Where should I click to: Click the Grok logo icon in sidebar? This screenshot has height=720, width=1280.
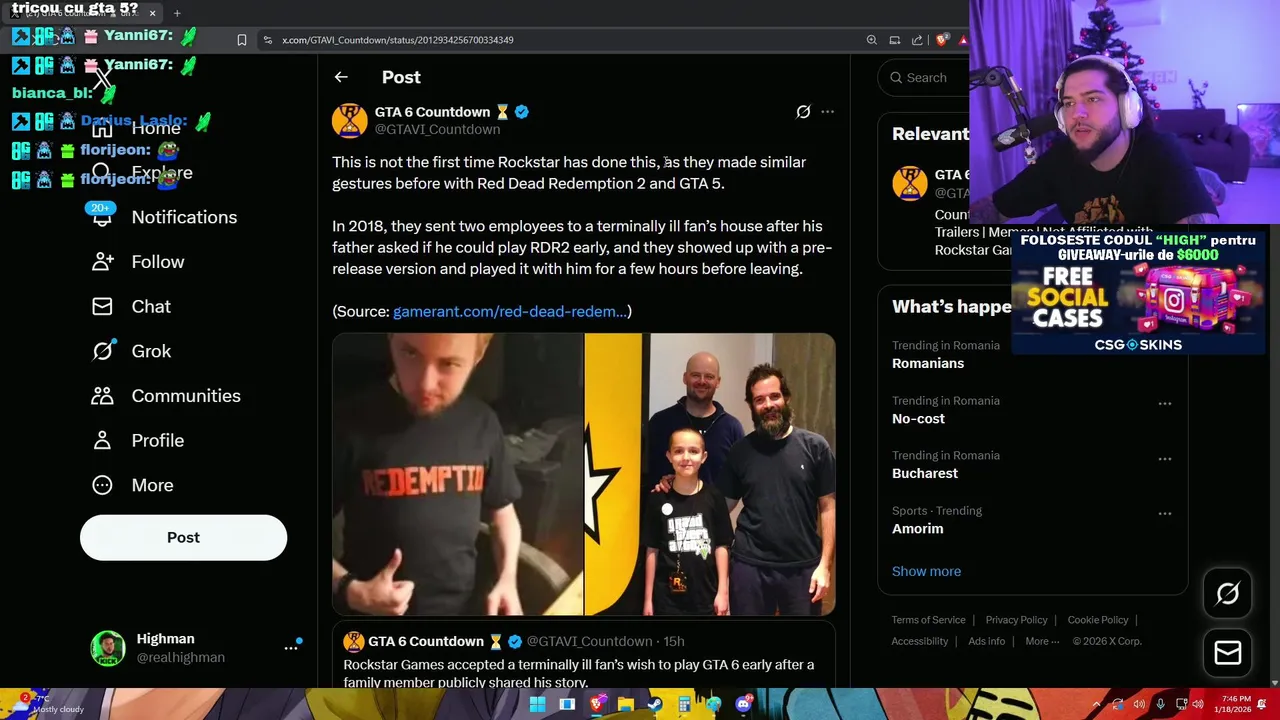click(x=102, y=351)
